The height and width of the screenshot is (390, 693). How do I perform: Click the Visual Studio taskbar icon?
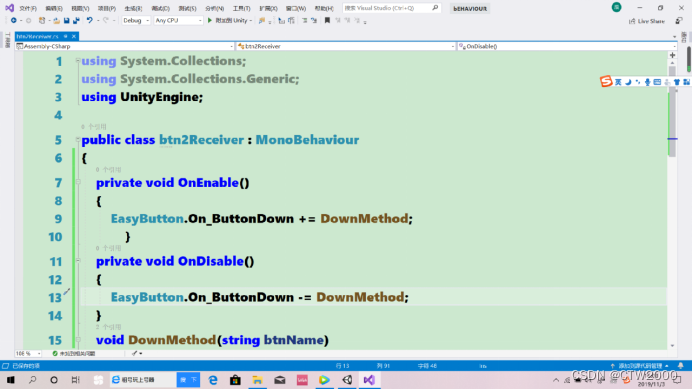[x=369, y=380]
